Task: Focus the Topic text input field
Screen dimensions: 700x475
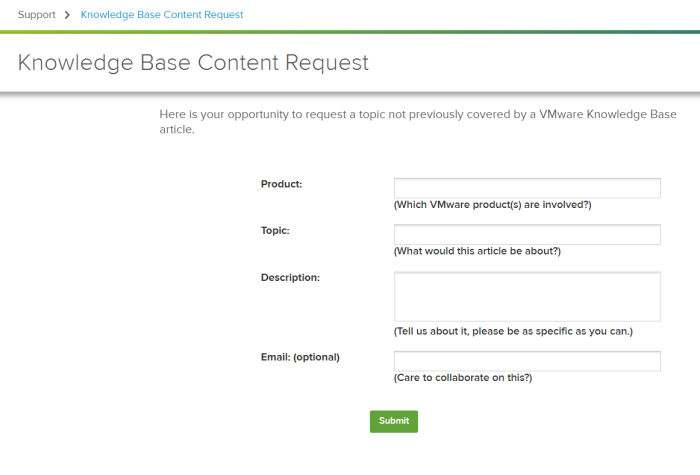Action: point(527,235)
